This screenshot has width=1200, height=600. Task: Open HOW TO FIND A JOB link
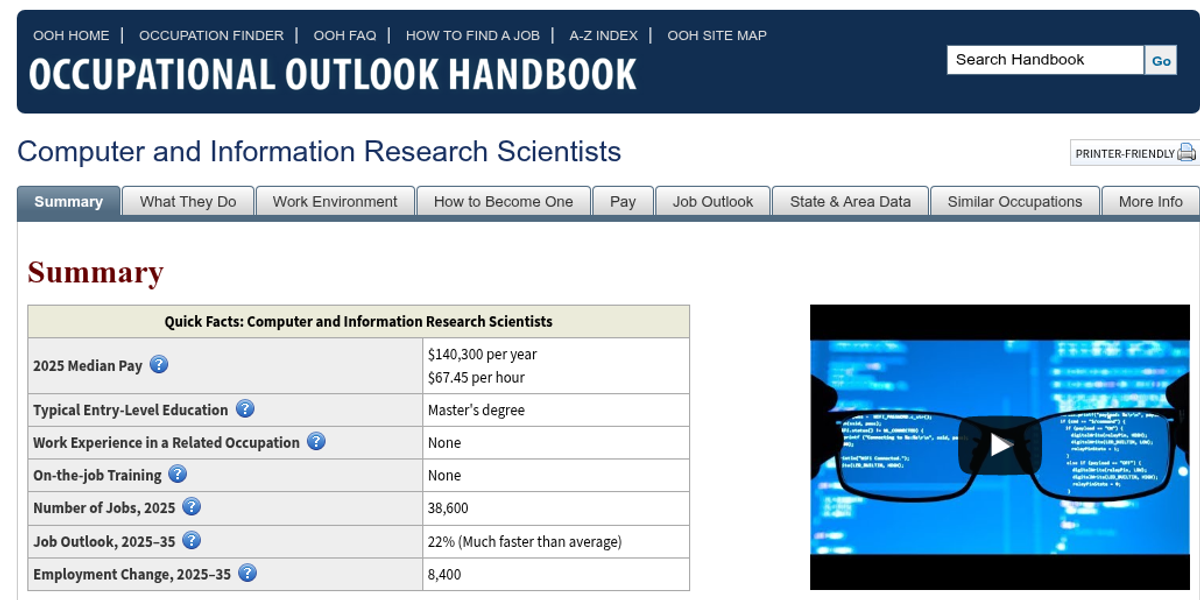[x=473, y=35]
